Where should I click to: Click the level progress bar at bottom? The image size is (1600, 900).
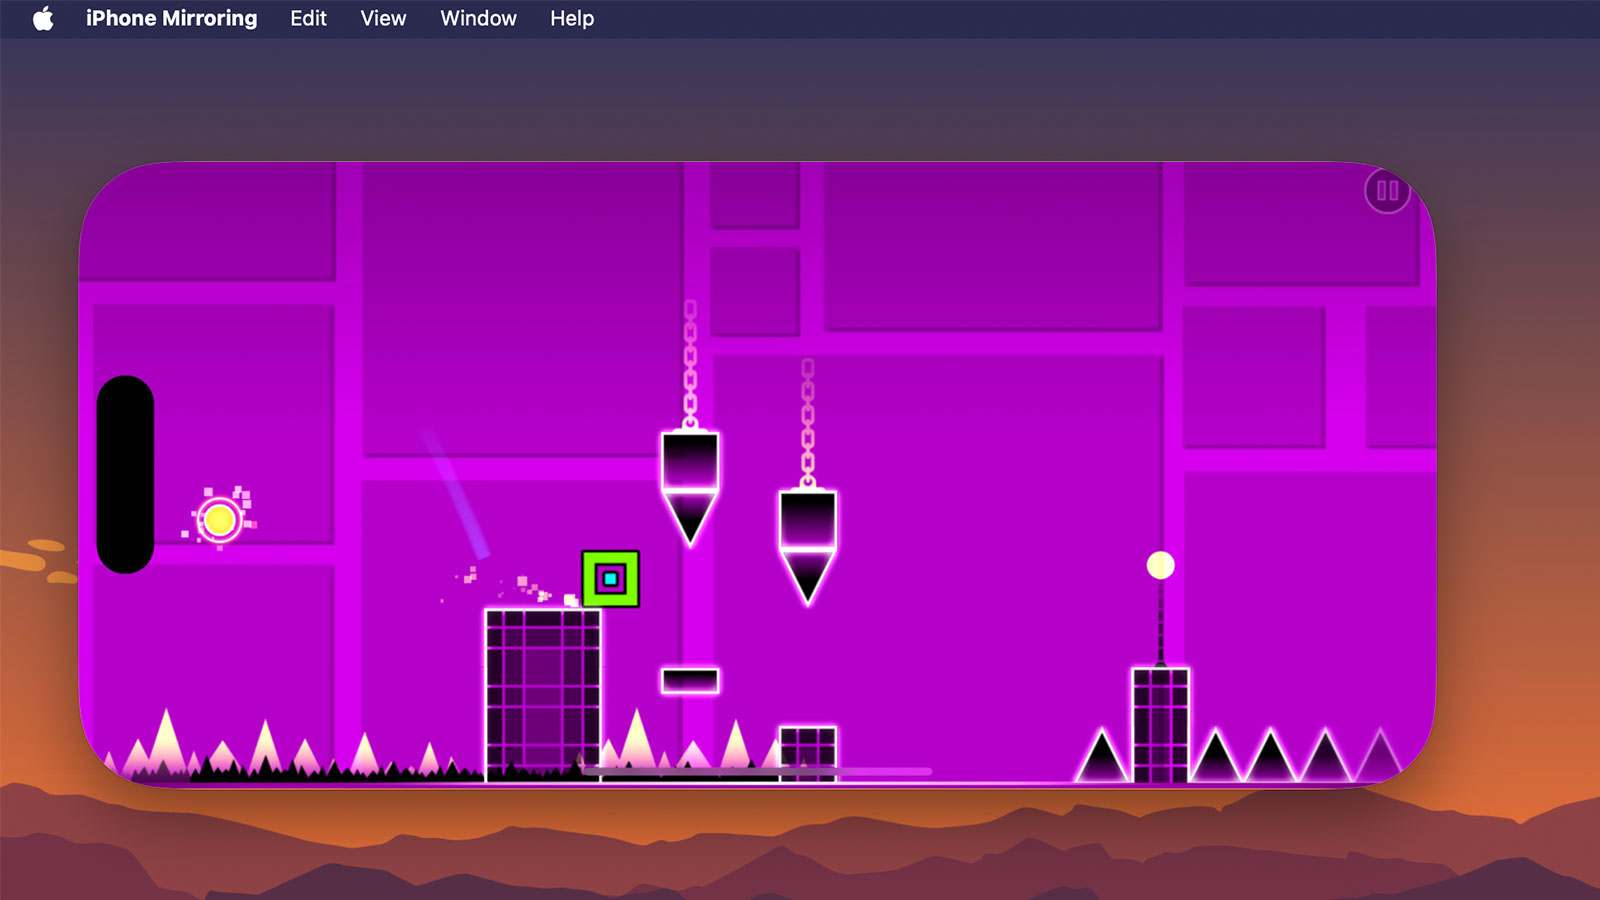tap(757, 771)
